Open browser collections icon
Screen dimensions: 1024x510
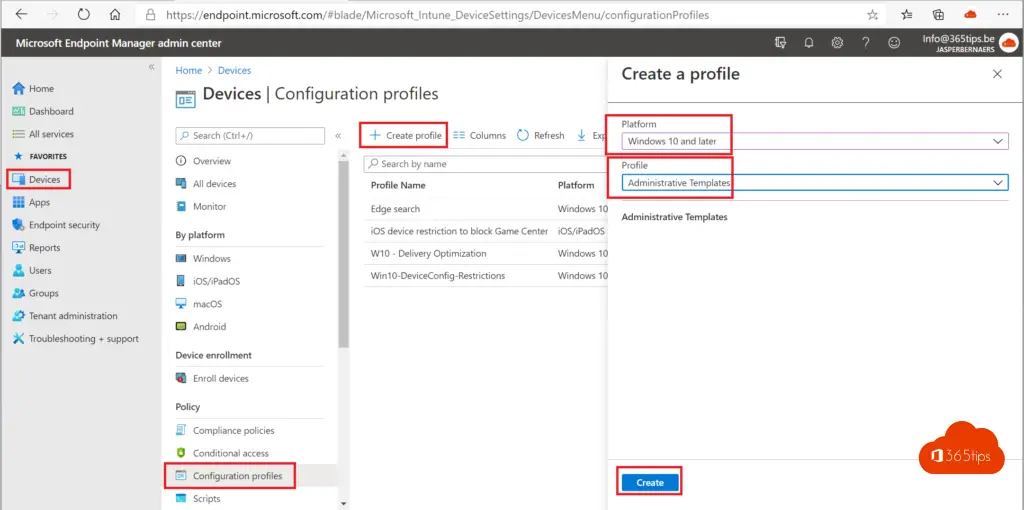tap(938, 14)
